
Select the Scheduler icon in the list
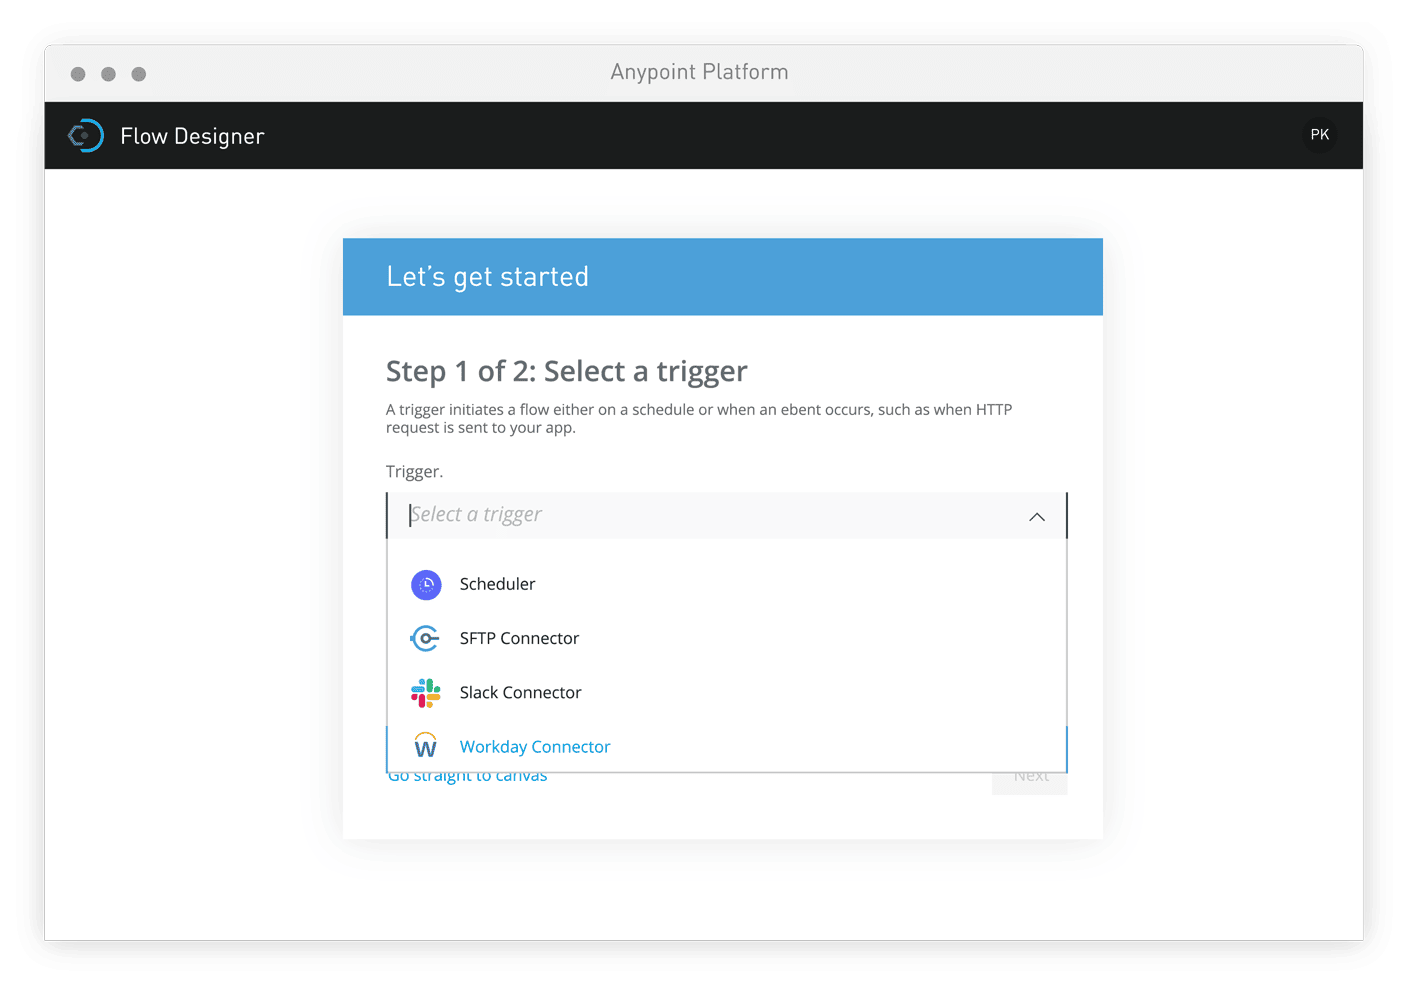426,584
